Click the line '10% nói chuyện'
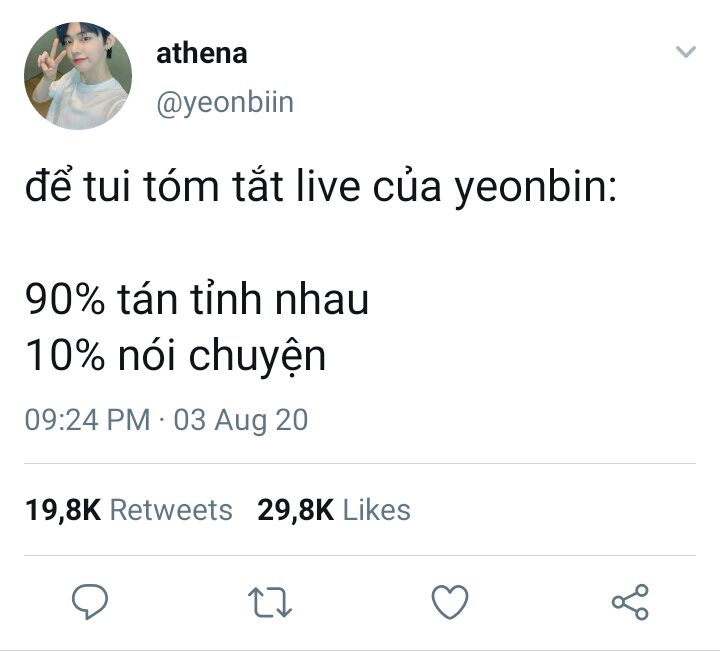 [x=175, y=356]
